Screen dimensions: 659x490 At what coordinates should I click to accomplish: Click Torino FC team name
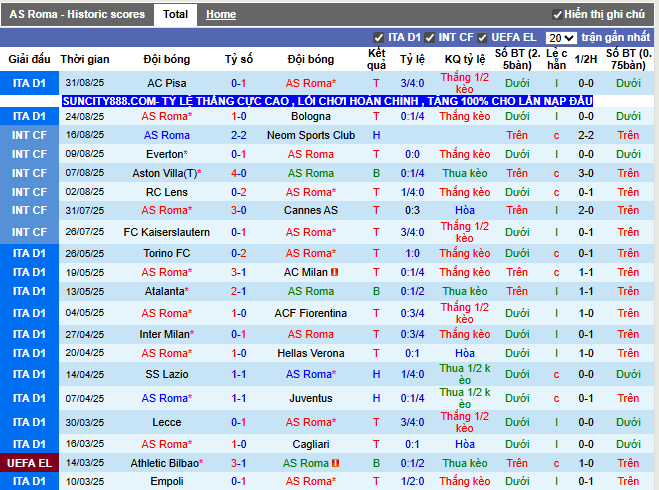coord(166,253)
